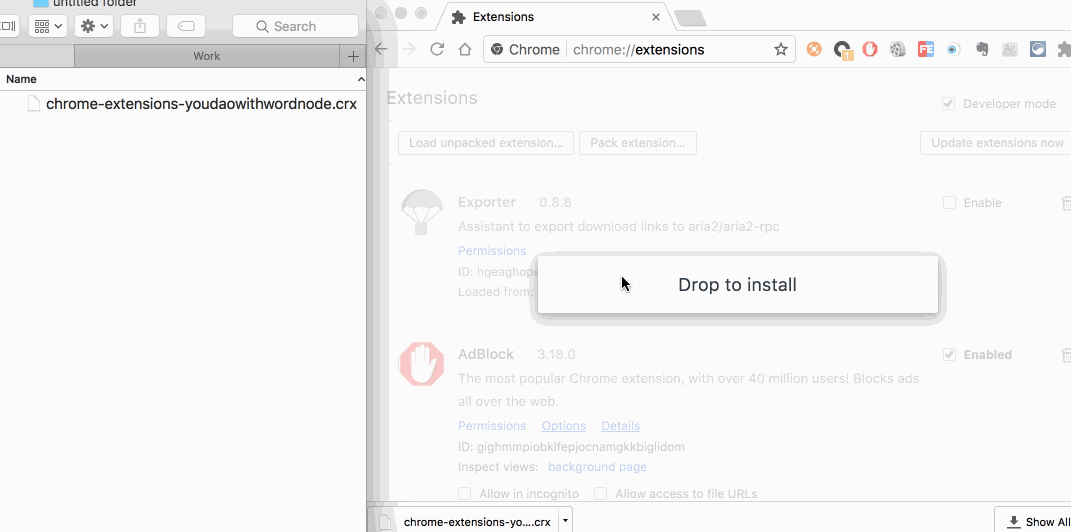Open AdBlock's Permissions link
The height and width of the screenshot is (532, 1071).
tap(492, 425)
